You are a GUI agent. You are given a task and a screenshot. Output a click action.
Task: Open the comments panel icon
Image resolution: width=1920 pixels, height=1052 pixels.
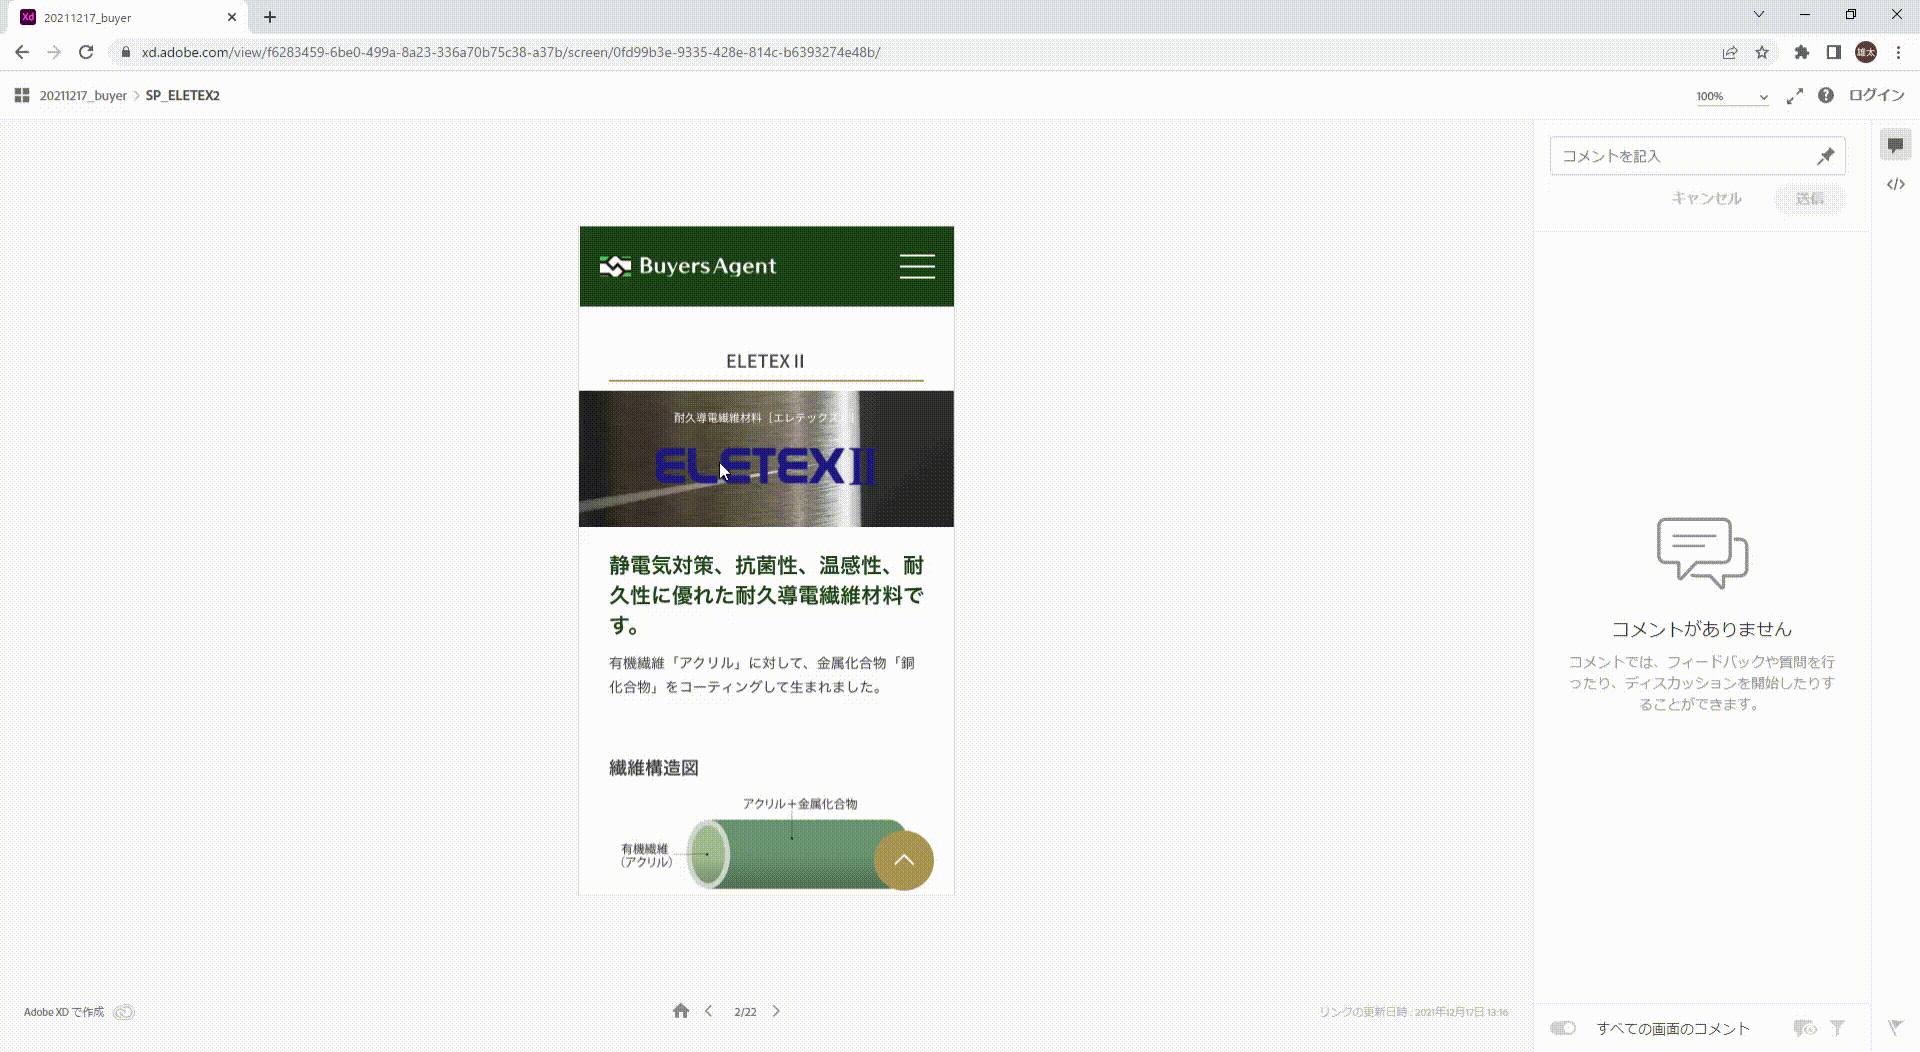[x=1895, y=145]
